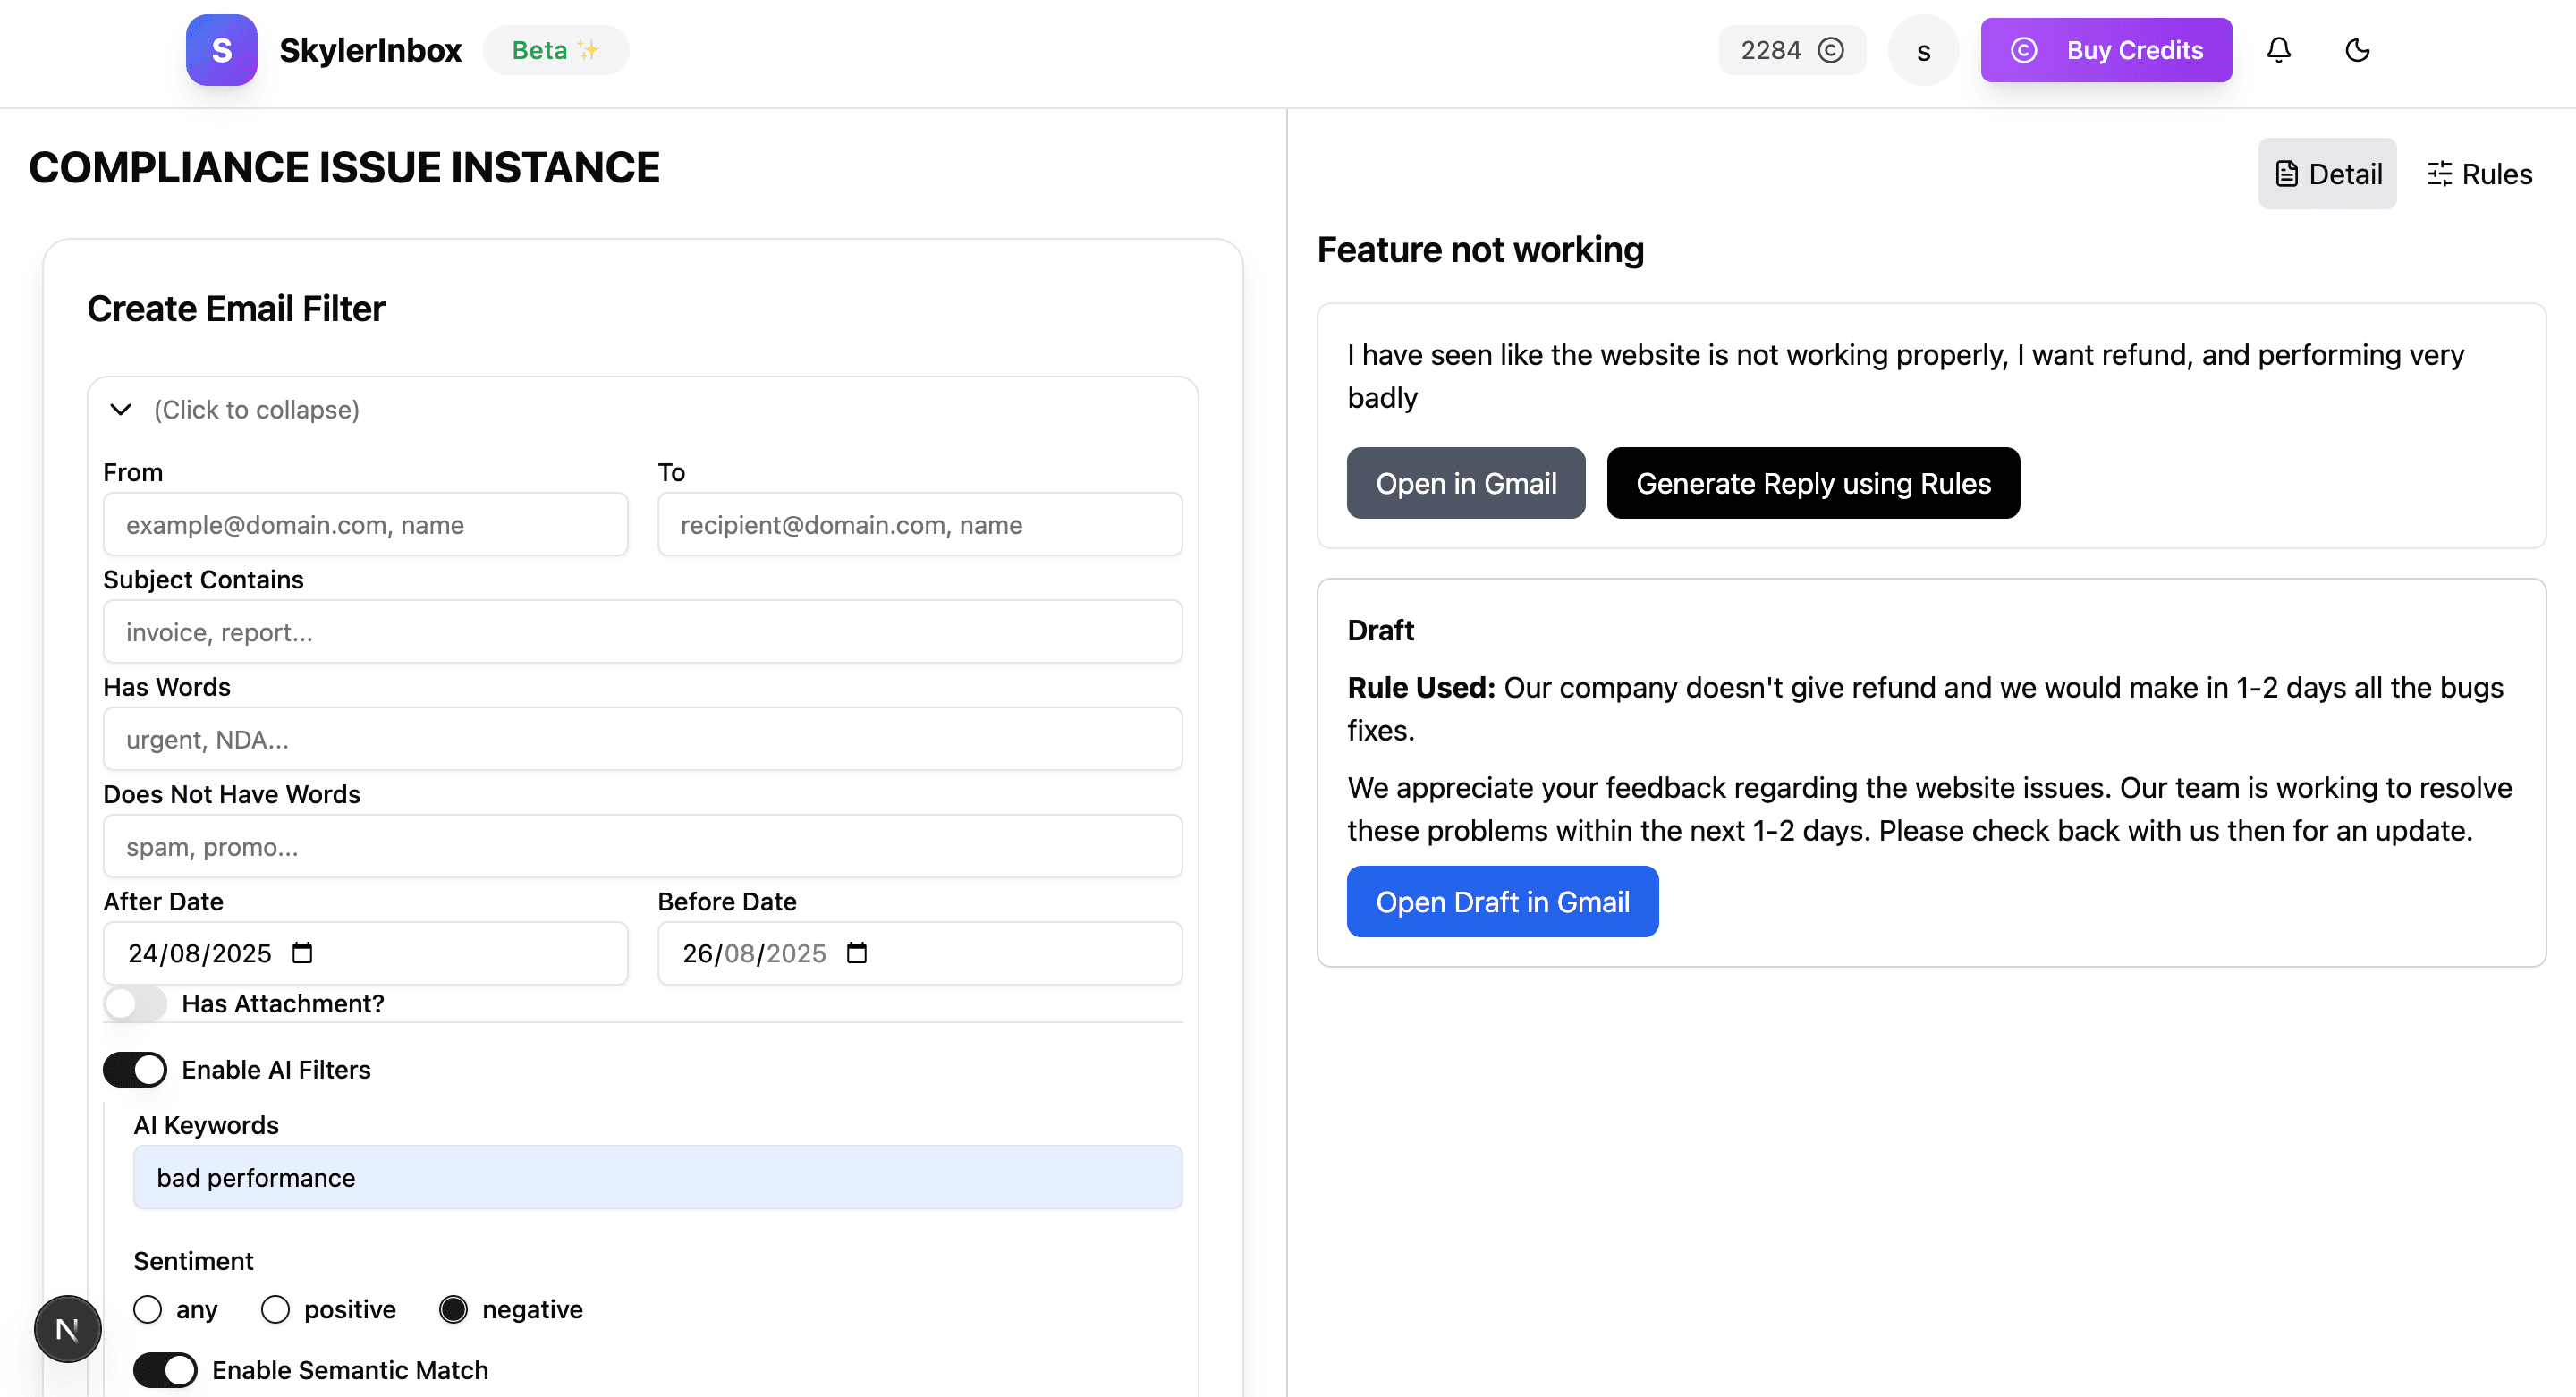The image size is (2576, 1397).
Task: Click the round N badge at bottom-left
Action: [x=67, y=1328]
